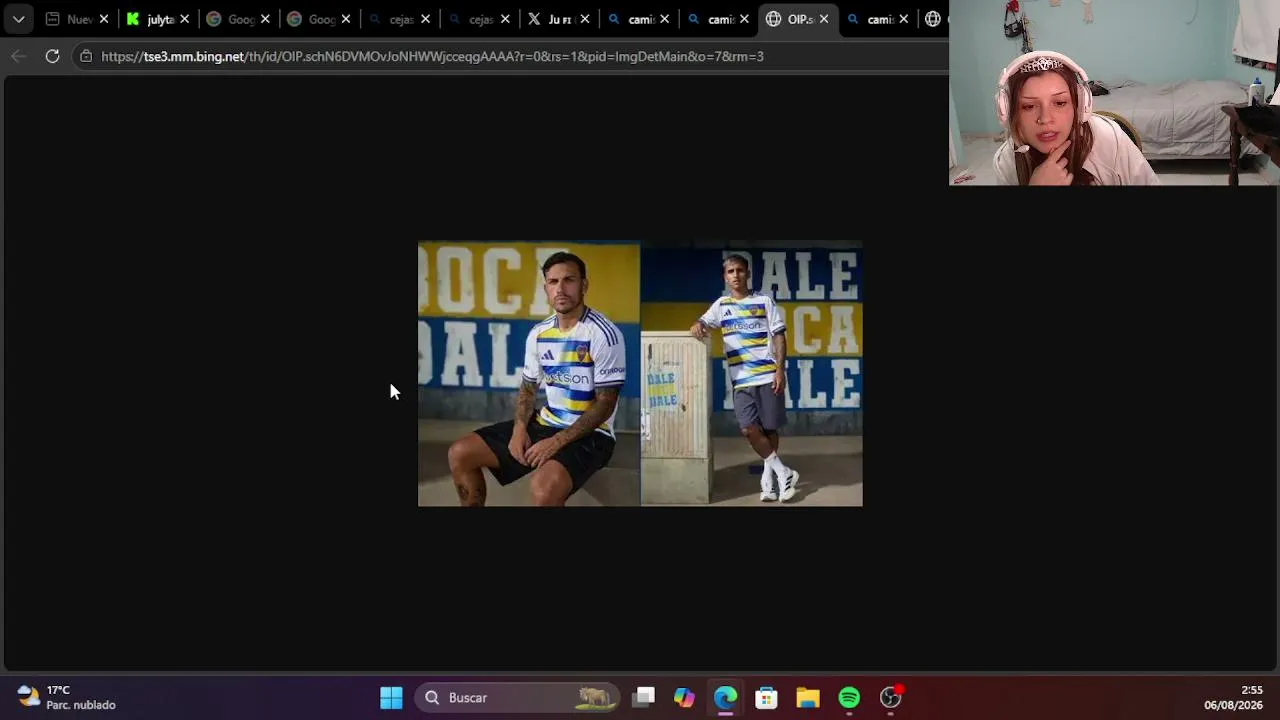Open the Windows Start menu

(x=391, y=697)
